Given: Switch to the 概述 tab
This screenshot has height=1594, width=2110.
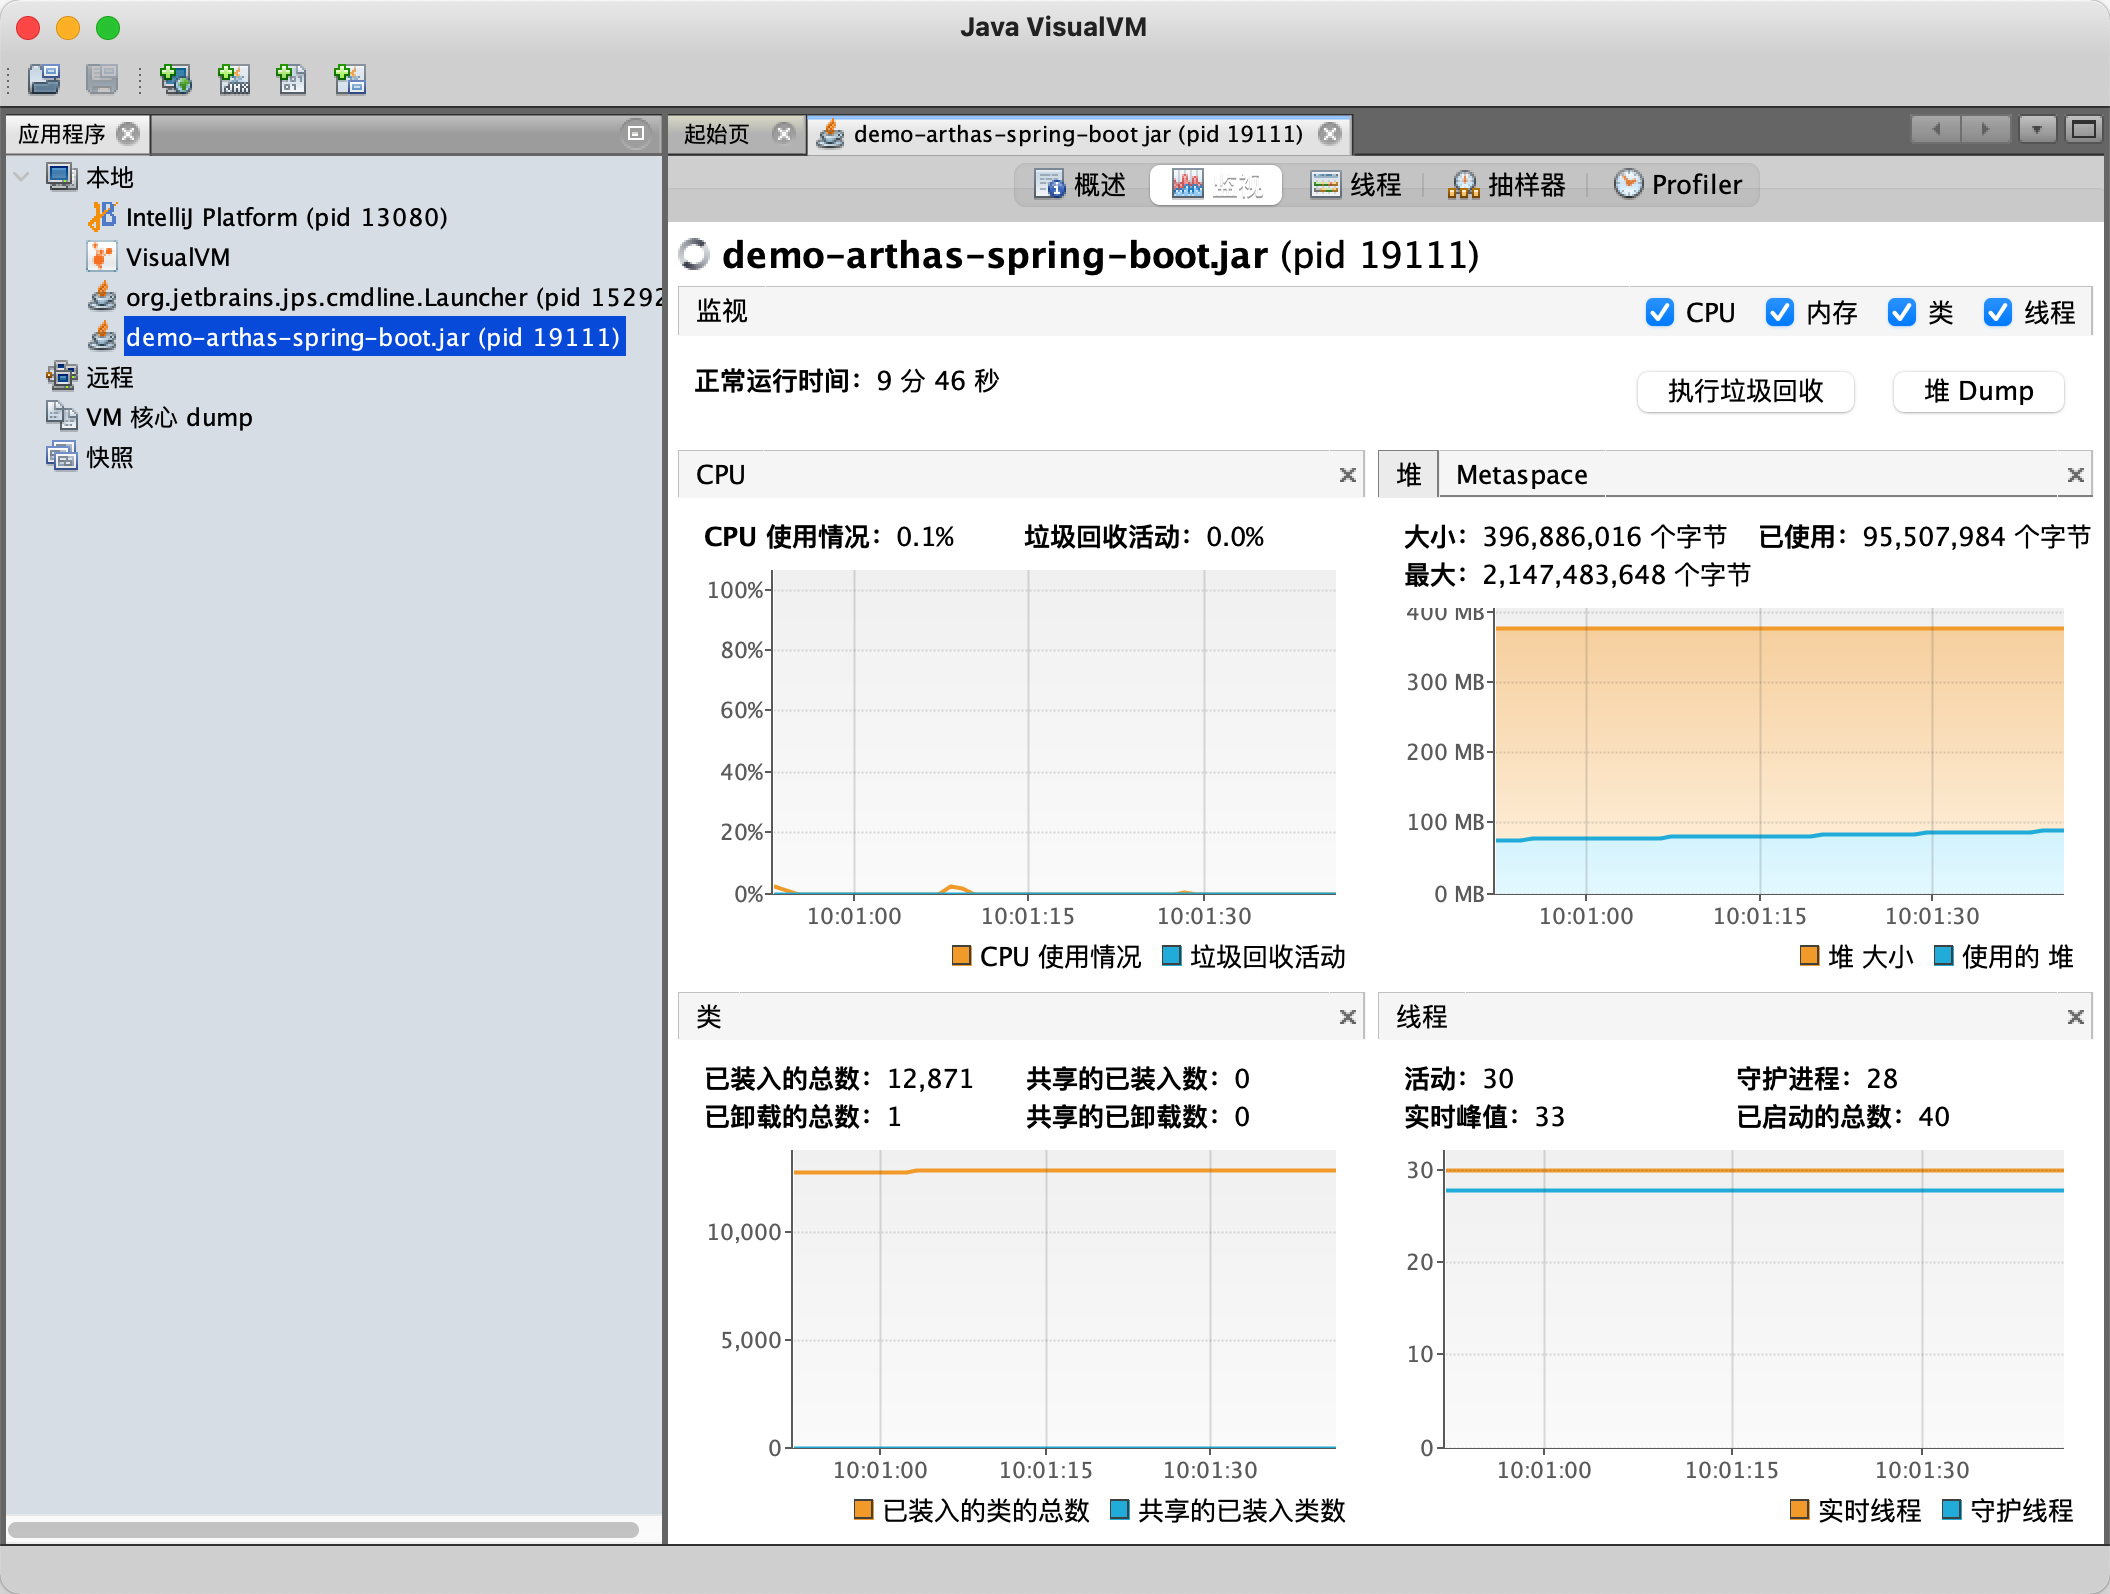Looking at the screenshot, I should click(x=1080, y=185).
